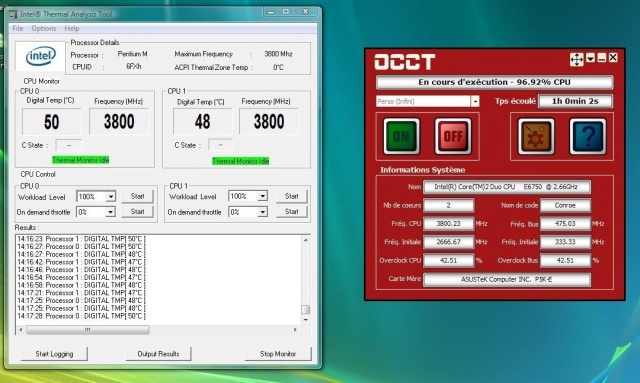The width and height of the screenshot is (640, 383).
Task: Click the results horizontal scrollbar thumb
Action: point(88,330)
